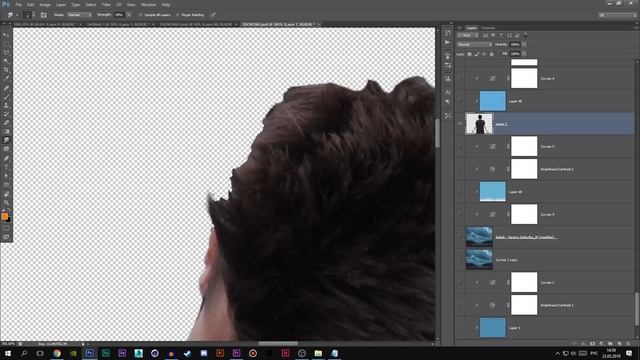Image resolution: width=640 pixels, height=360 pixels.
Task: Open the Window menu
Action: point(148,4)
